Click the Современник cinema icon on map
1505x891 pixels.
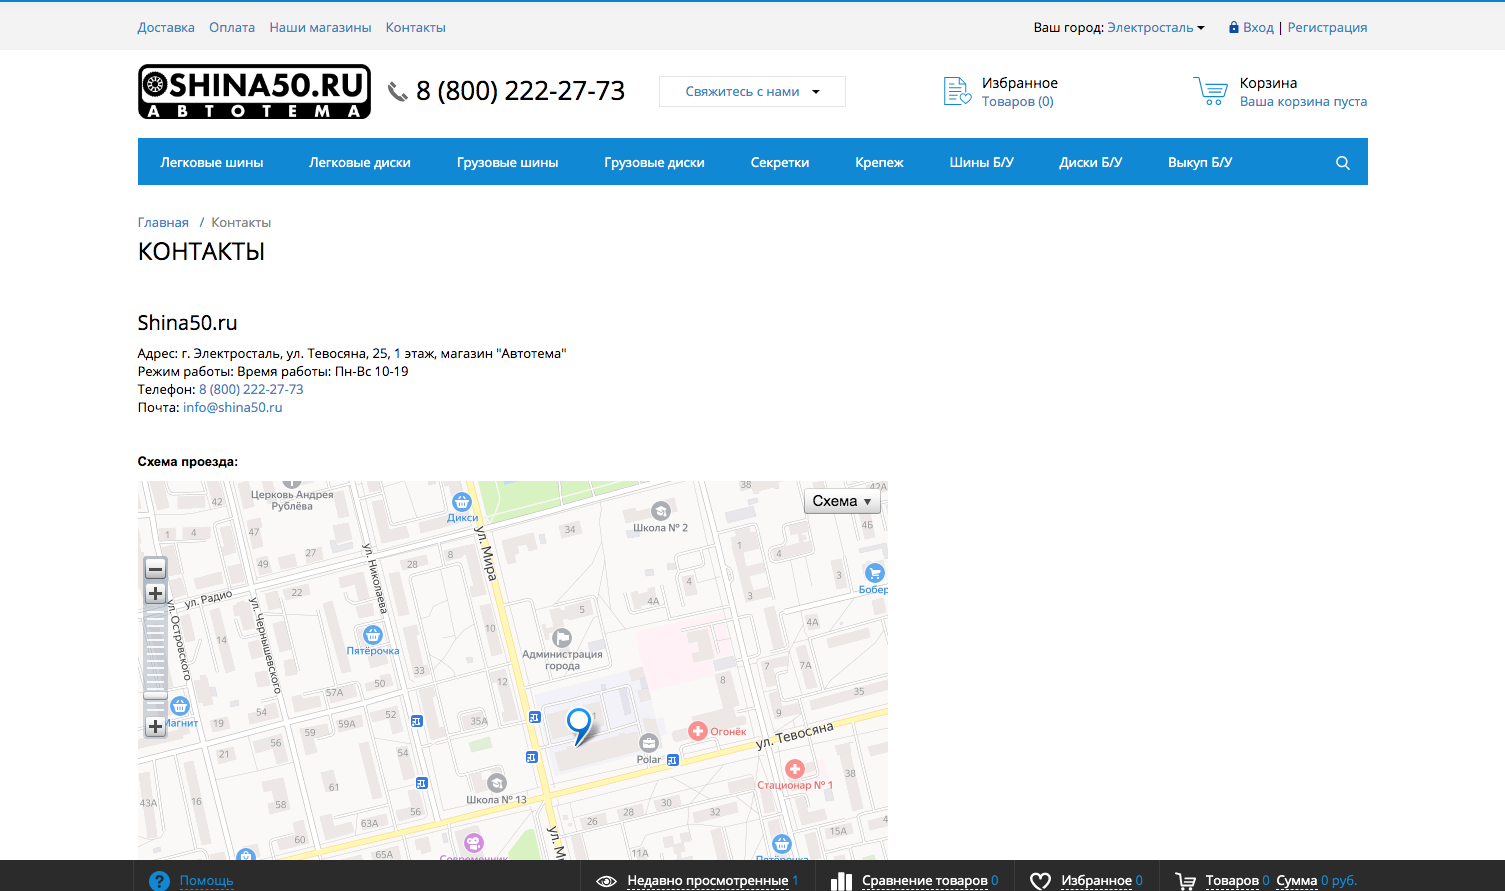[x=474, y=843]
